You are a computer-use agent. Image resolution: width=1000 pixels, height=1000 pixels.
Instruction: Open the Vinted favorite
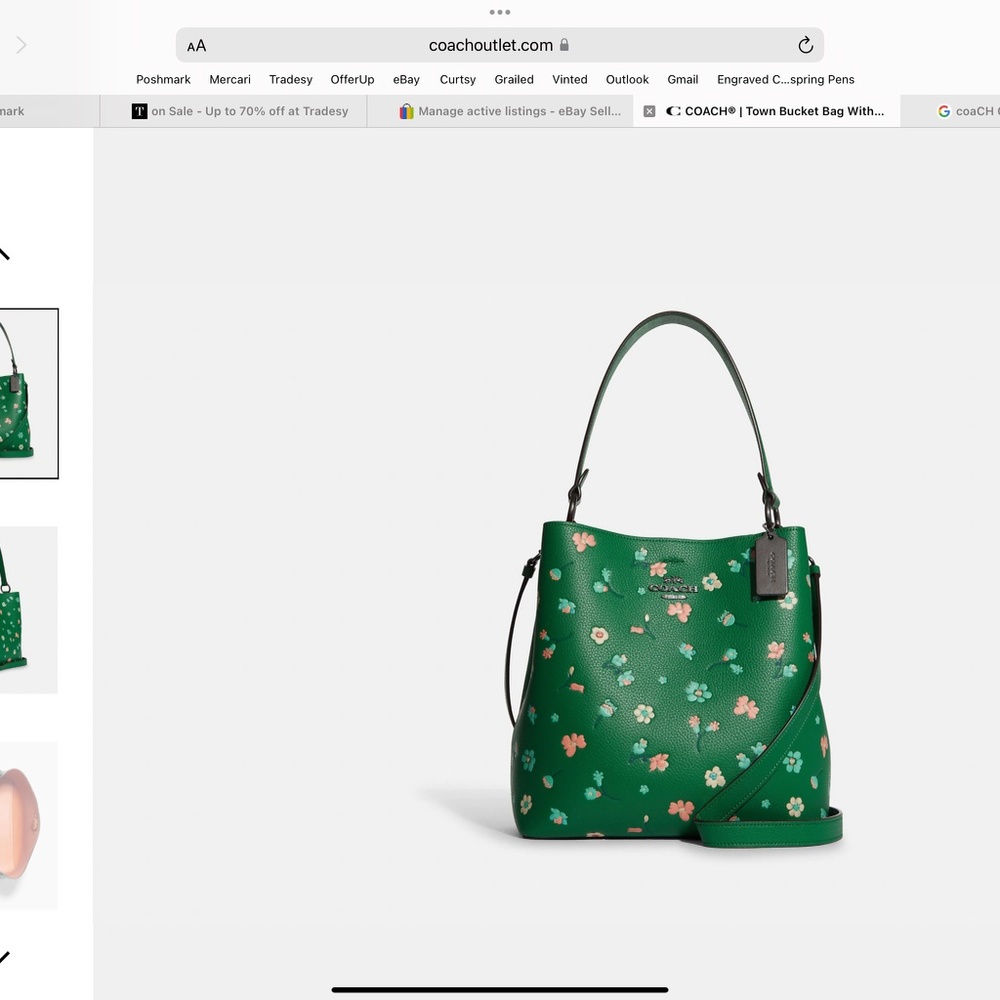coord(570,79)
